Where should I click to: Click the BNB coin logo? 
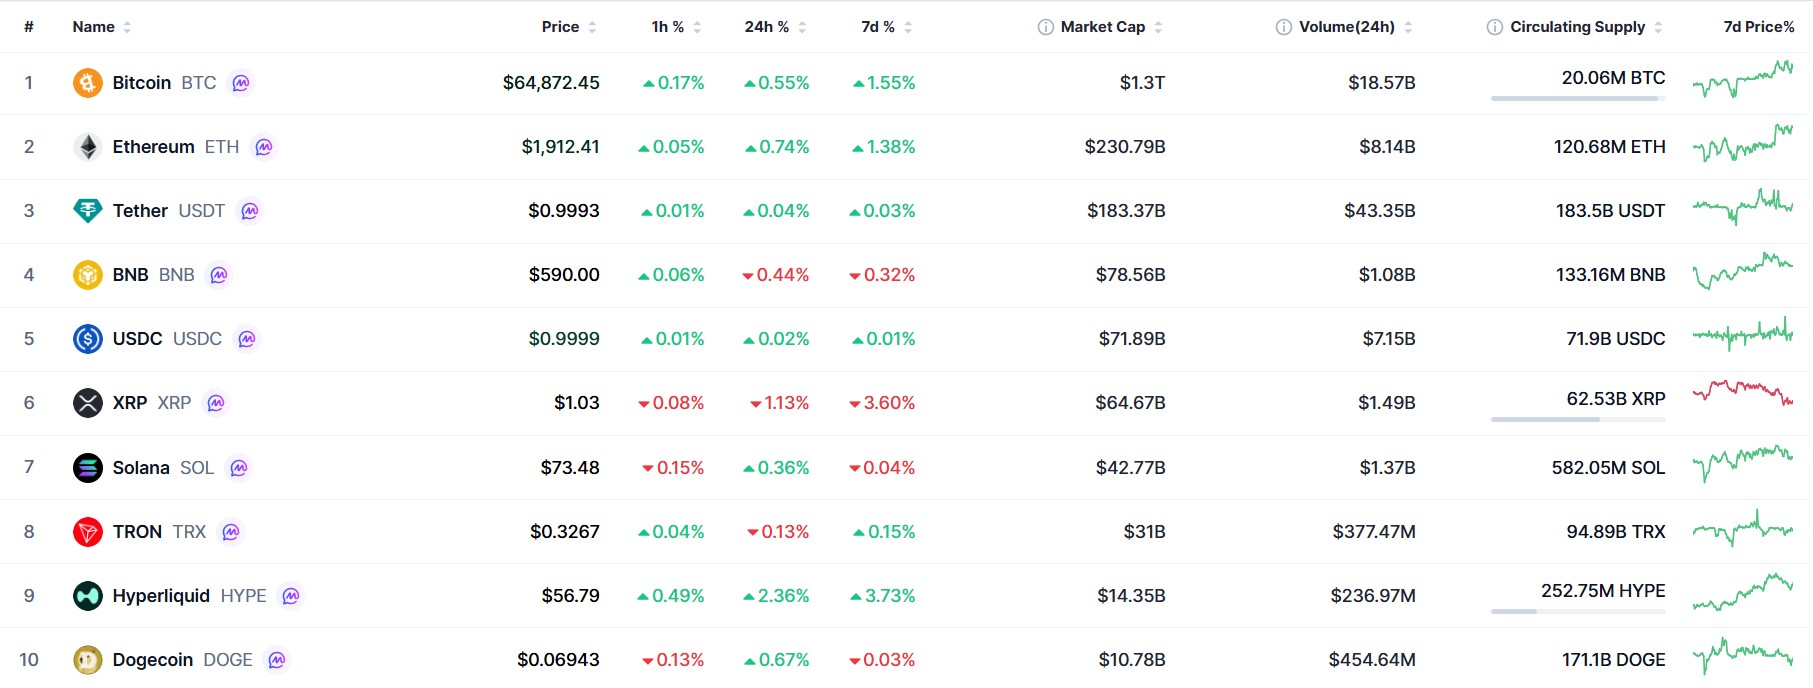88,275
